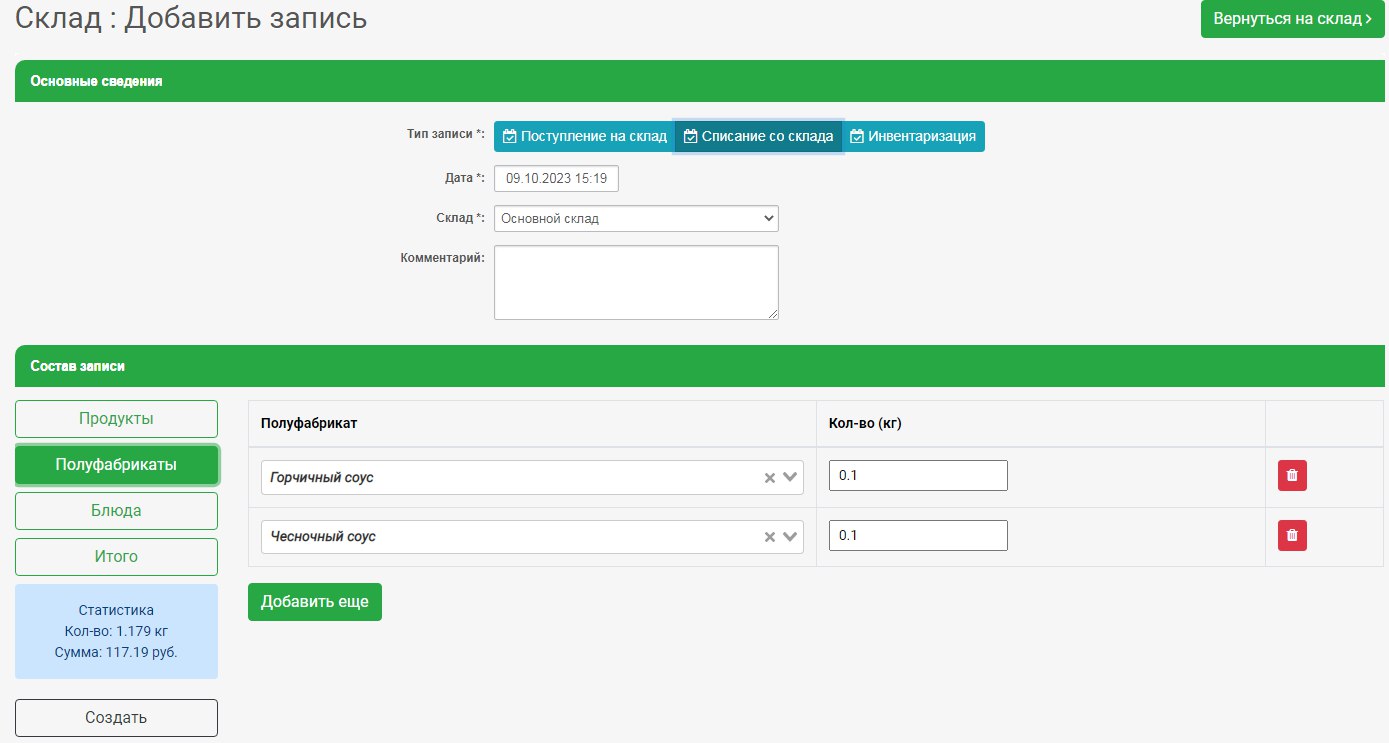Select record type Инвентаризация
This screenshot has height=743, width=1389.
[x=913, y=137]
